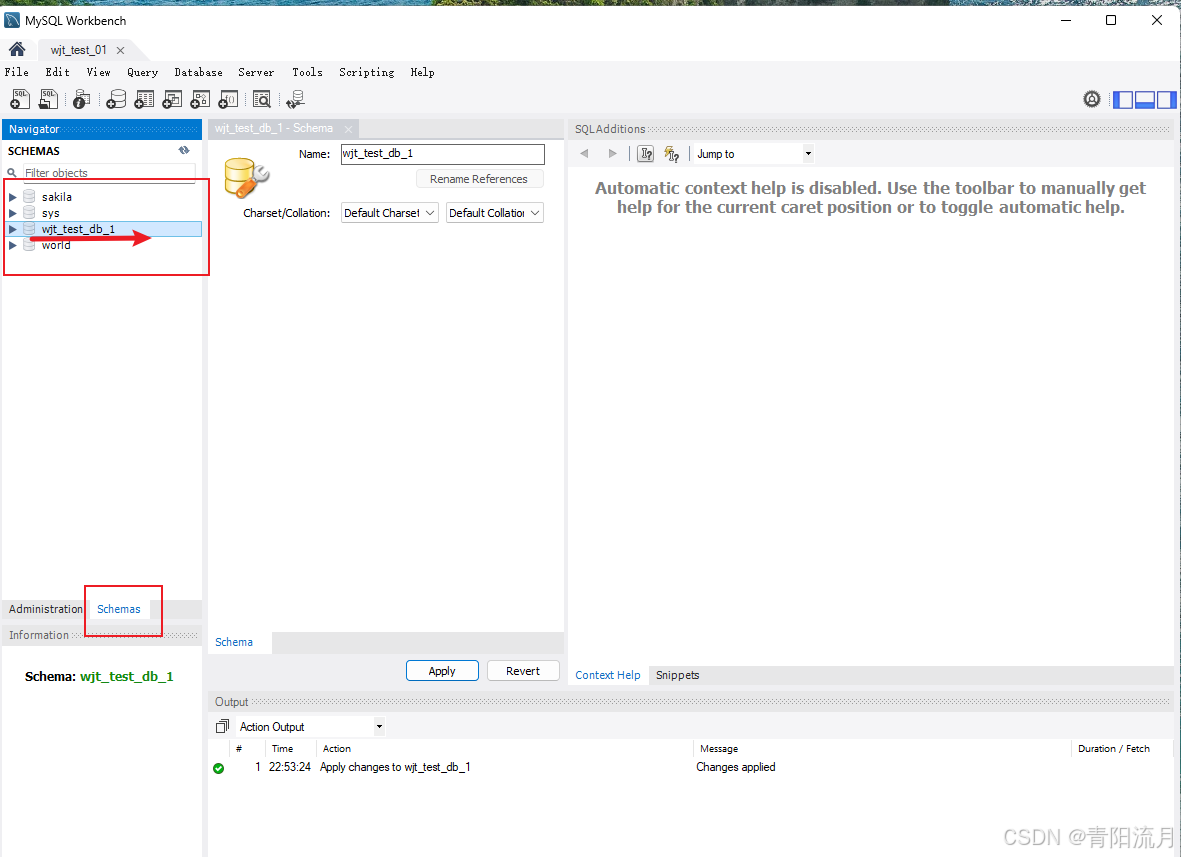Open the Database menu
The height and width of the screenshot is (857, 1181).
click(198, 72)
